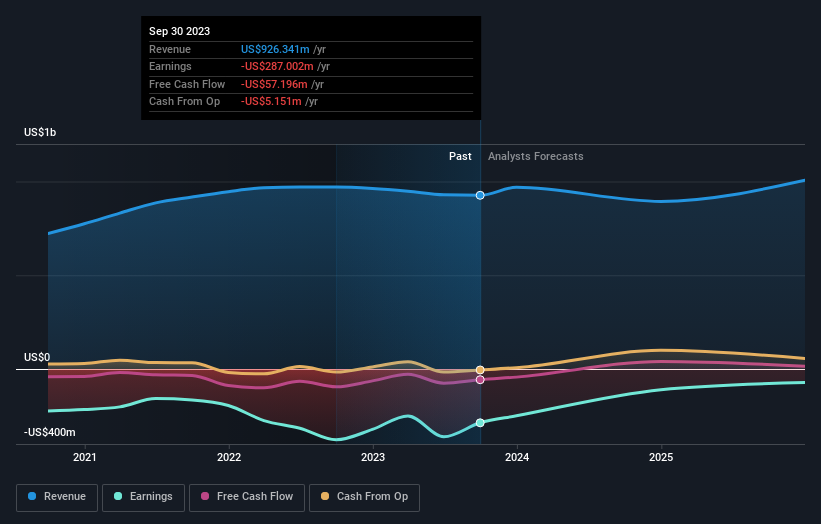Click the US$0 y-axis label
The height and width of the screenshot is (524, 821).
pyautogui.click(x=37, y=358)
